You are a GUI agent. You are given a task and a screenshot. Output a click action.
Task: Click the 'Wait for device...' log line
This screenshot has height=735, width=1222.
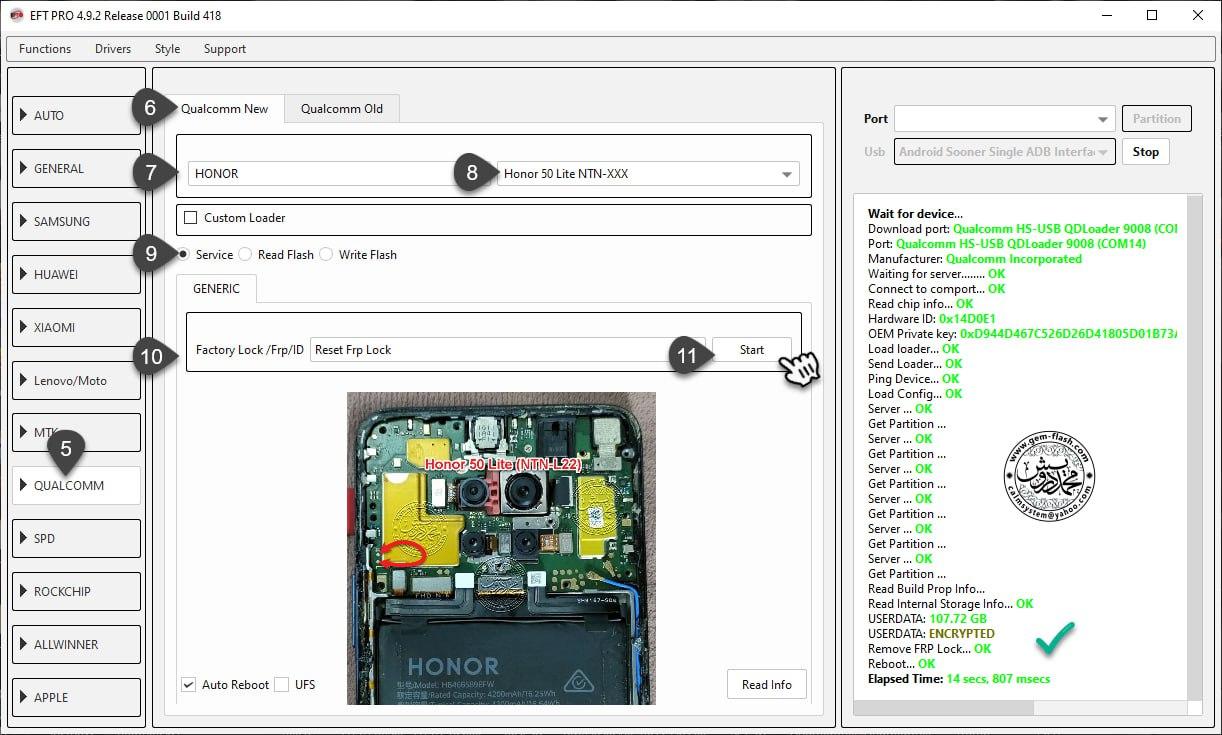(x=915, y=213)
